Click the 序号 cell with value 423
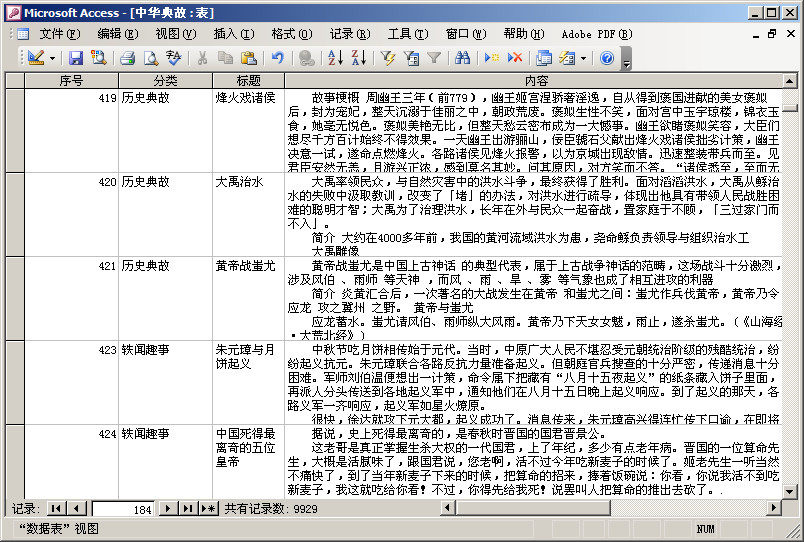Screen dimensions: 804x542 point(71,383)
